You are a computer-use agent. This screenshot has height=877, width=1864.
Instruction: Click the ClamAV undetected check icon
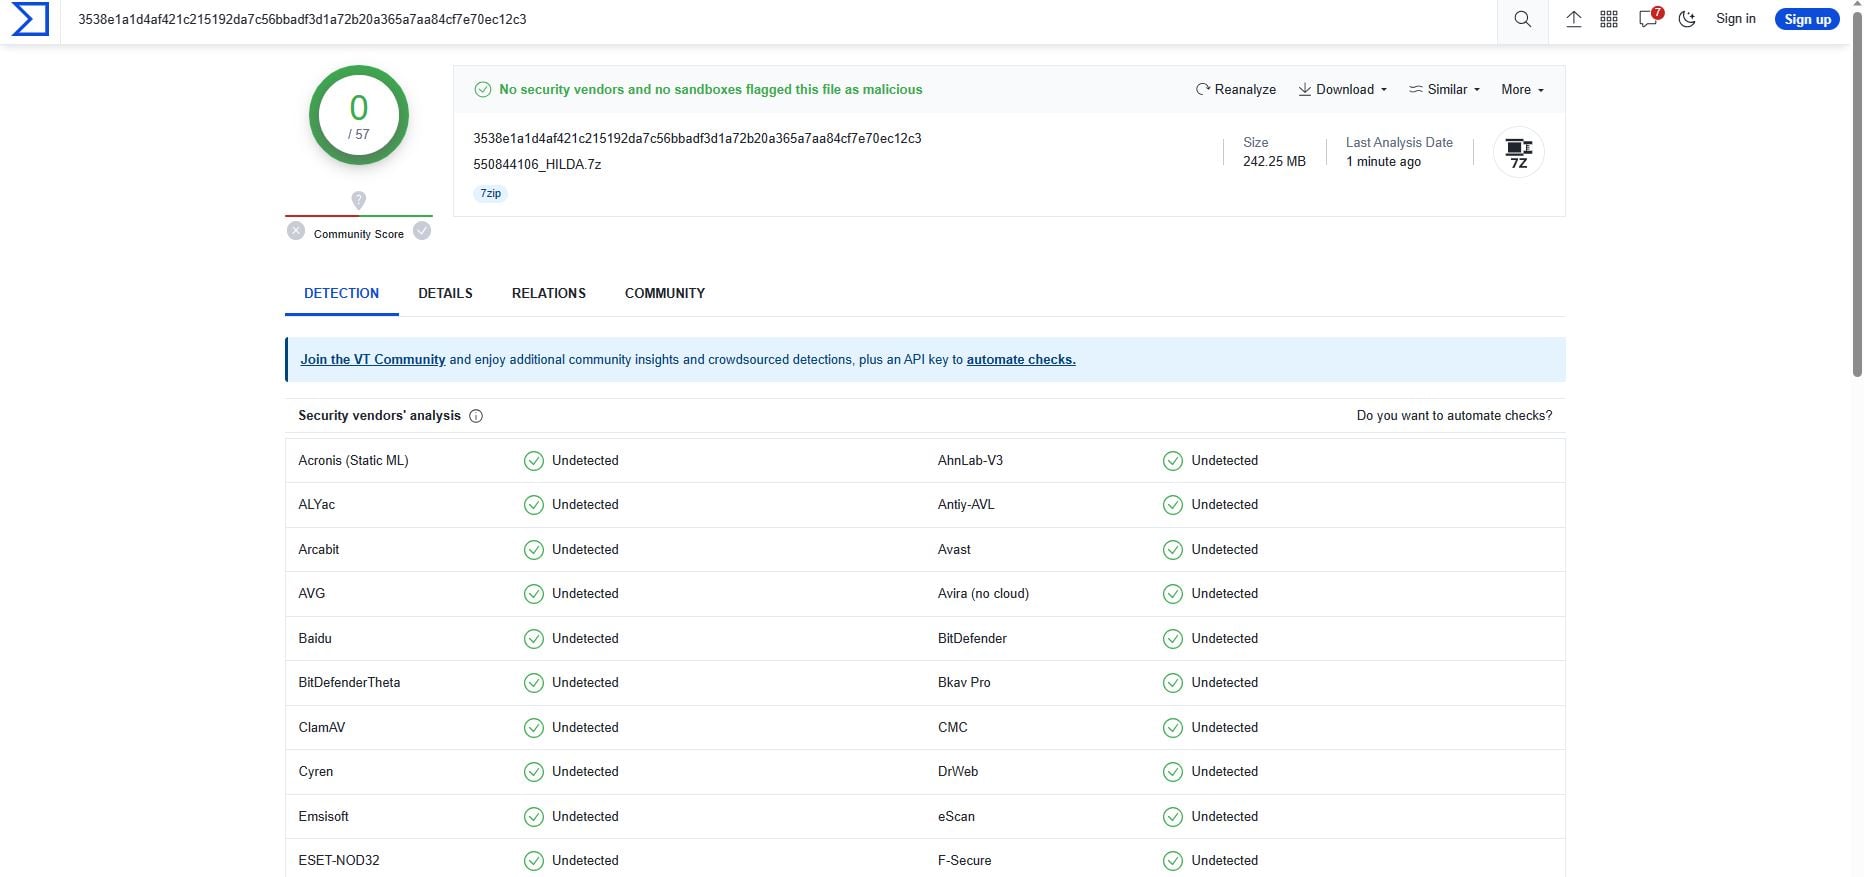[534, 728]
